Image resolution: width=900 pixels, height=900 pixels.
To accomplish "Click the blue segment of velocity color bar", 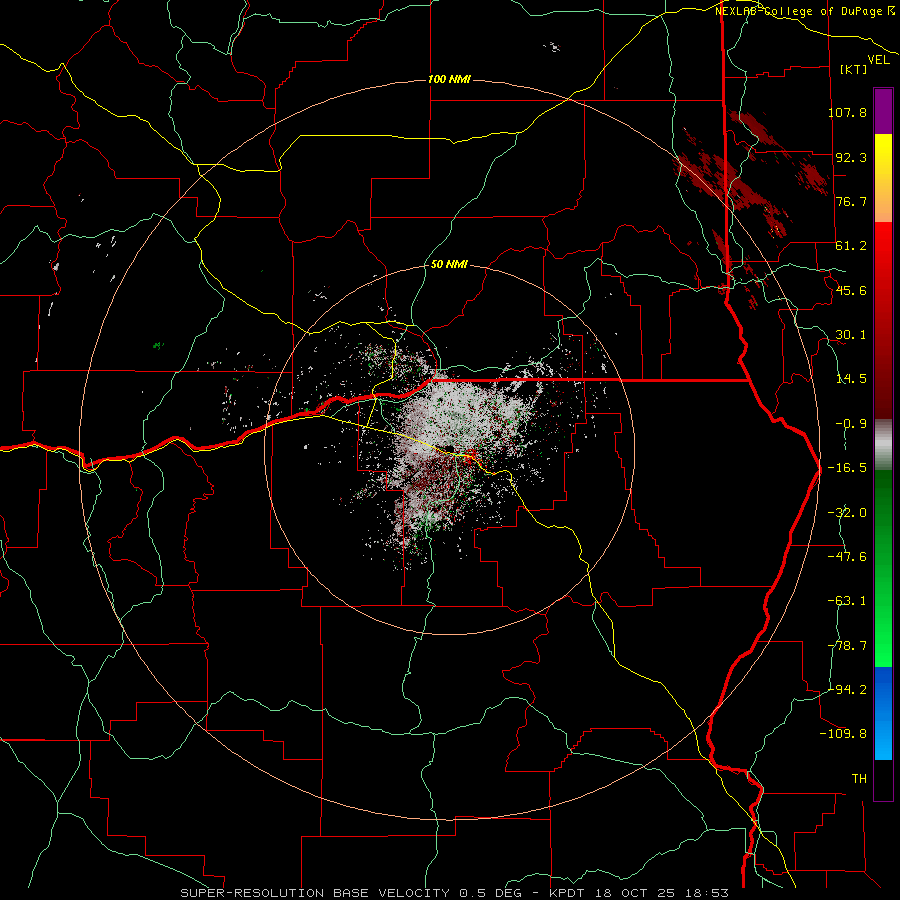I will tap(883, 713).
